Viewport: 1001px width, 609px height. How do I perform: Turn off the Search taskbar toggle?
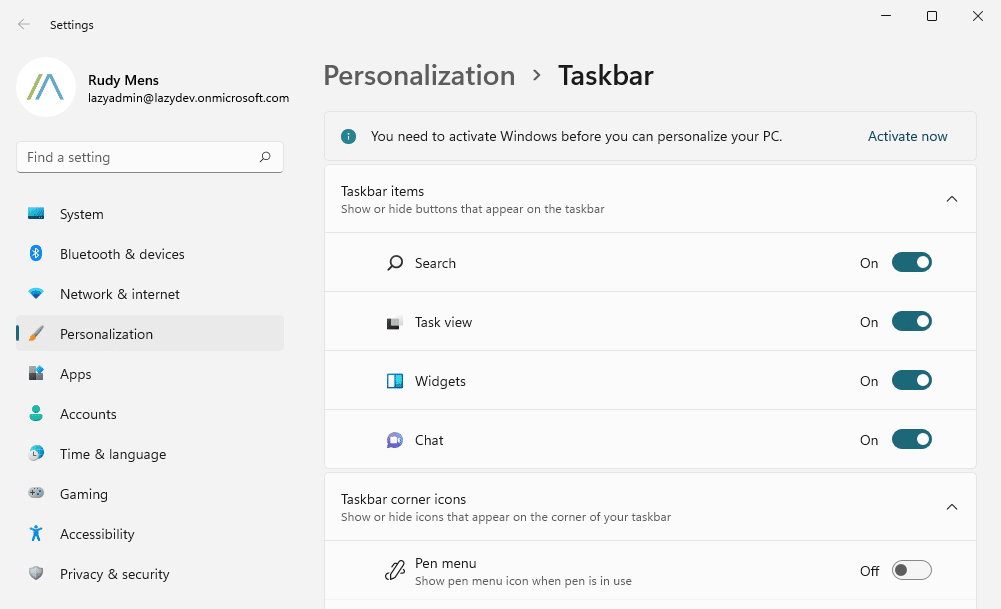912,262
